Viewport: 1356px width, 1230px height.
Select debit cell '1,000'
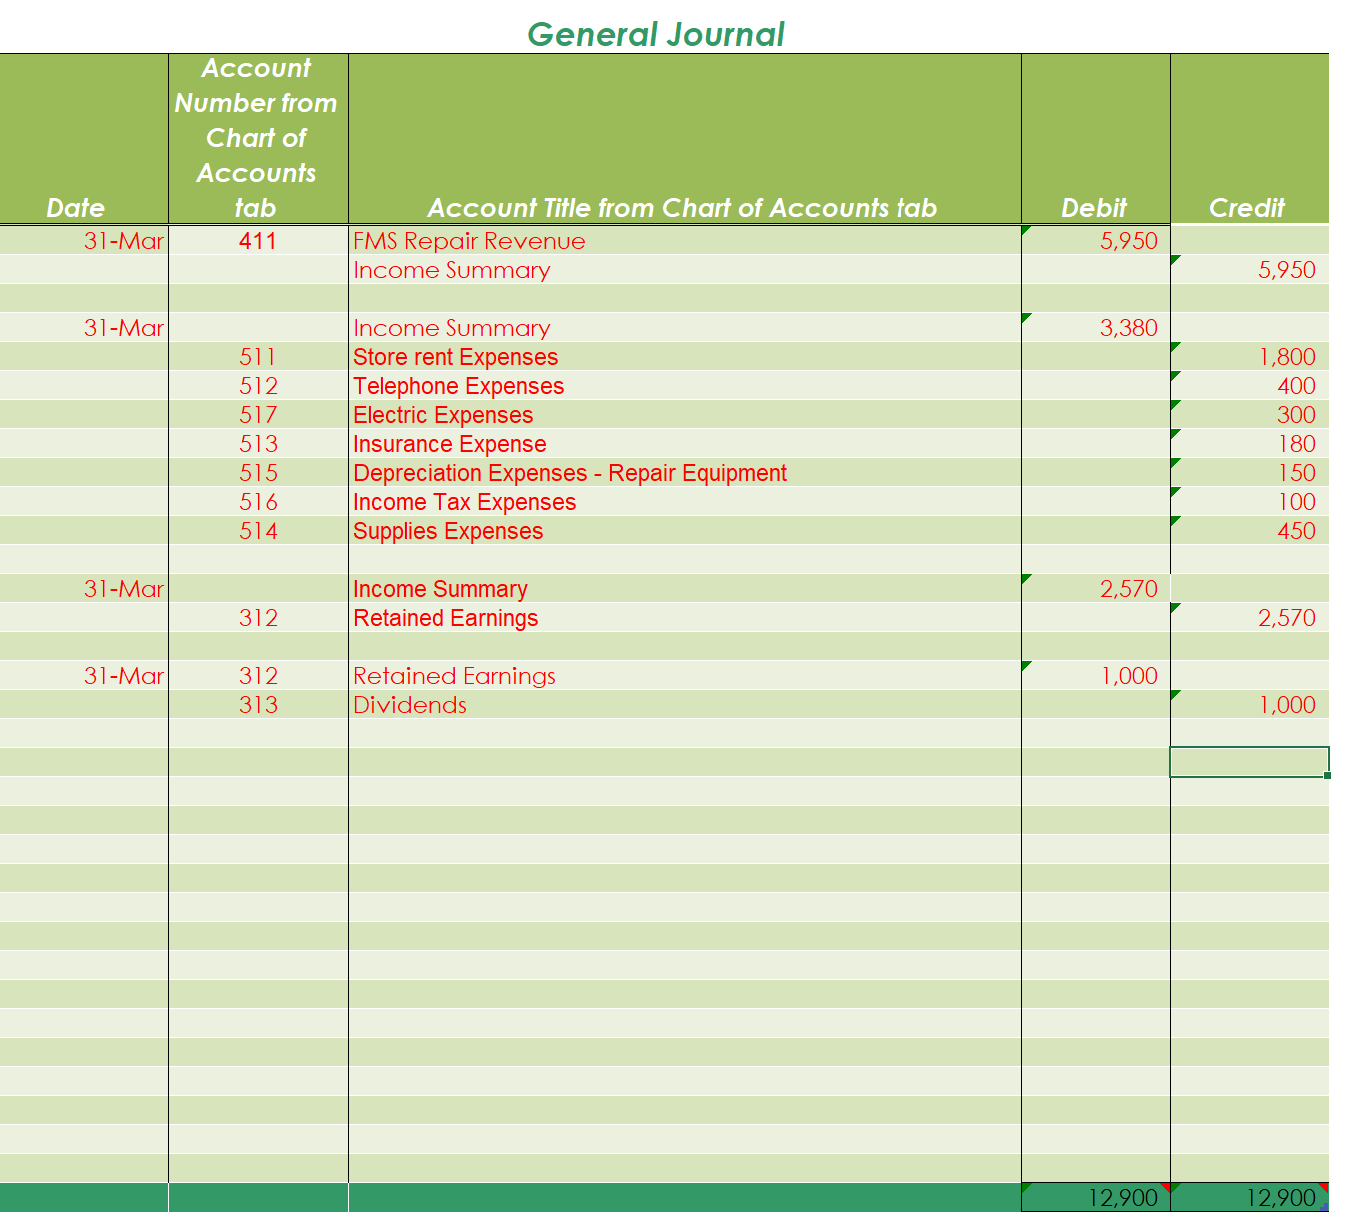point(1096,676)
